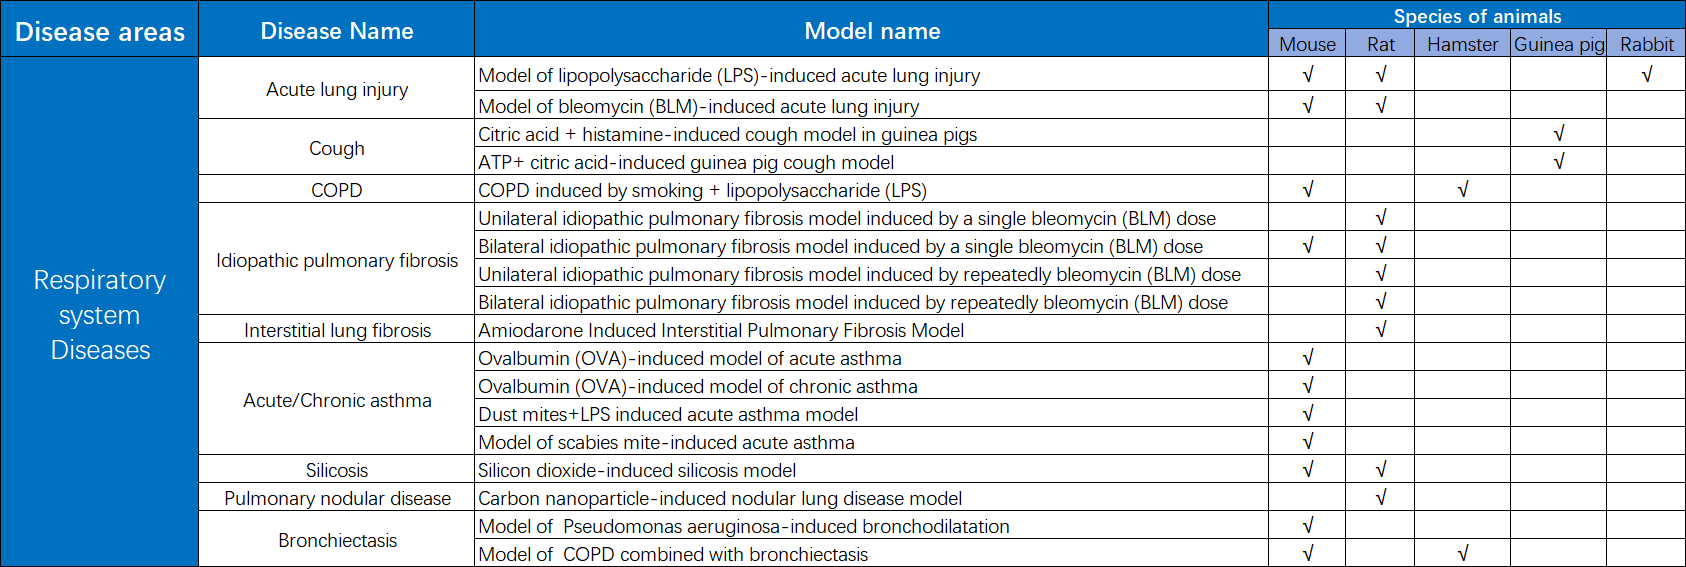Click the Species of animals header
This screenshot has height=567, width=1686.
click(x=1477, y=16)
